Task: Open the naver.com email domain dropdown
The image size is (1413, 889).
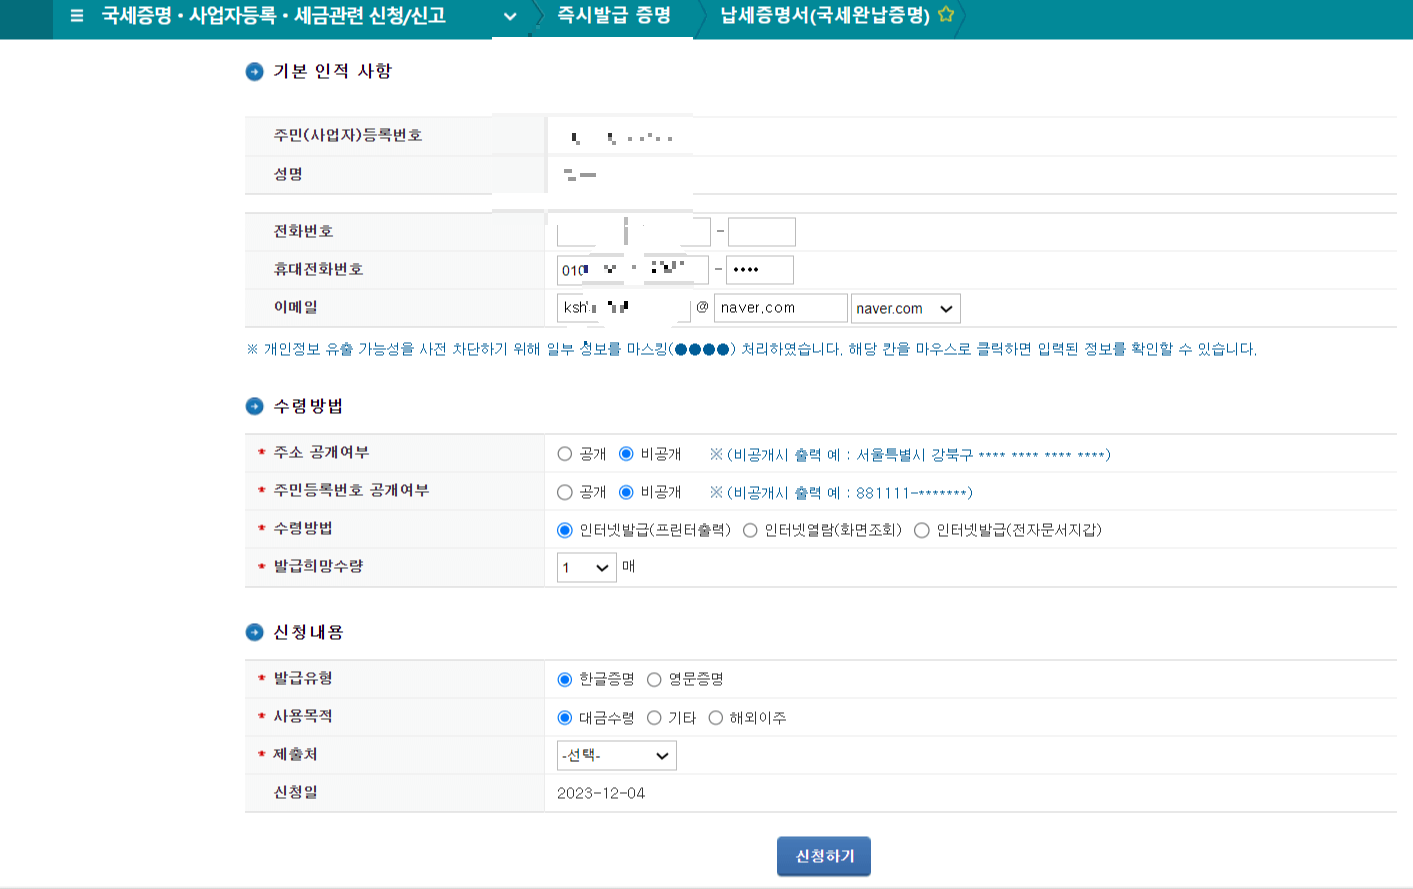Action: [906, 308]
